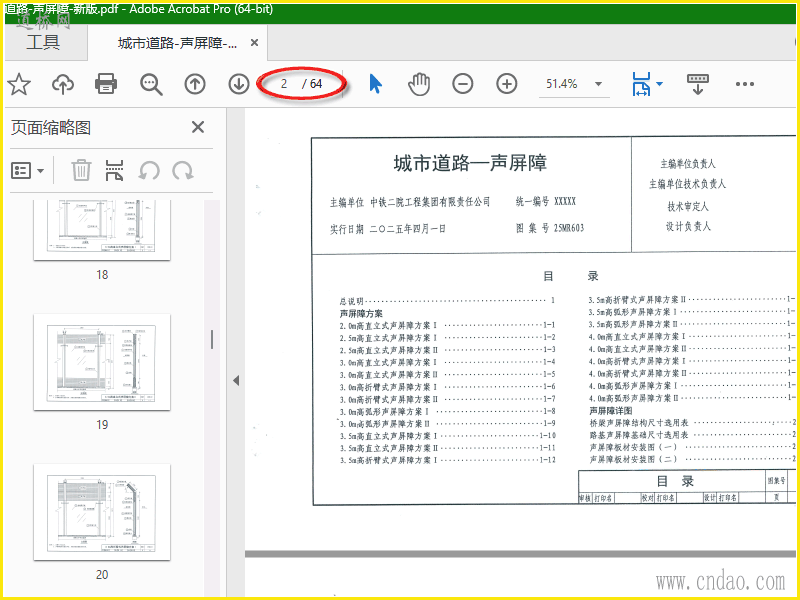
Task: Click the thumbnail panel scrollbar
Action: point(212,339)
